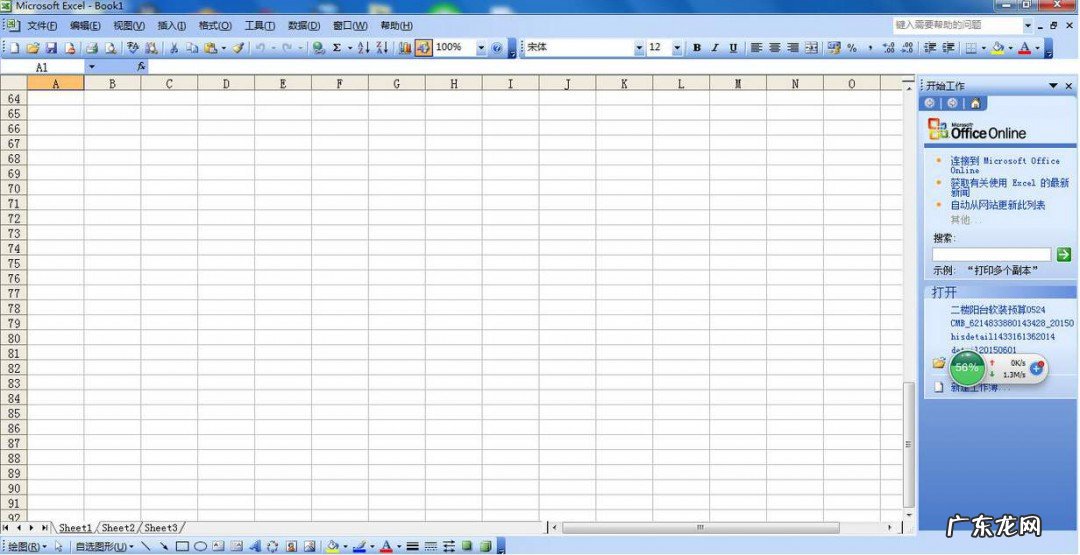The height and width of the screenshot is (555, 1080).
Task: Click 连接到 Microsoft Office Online link
Action: [1005, 165]
